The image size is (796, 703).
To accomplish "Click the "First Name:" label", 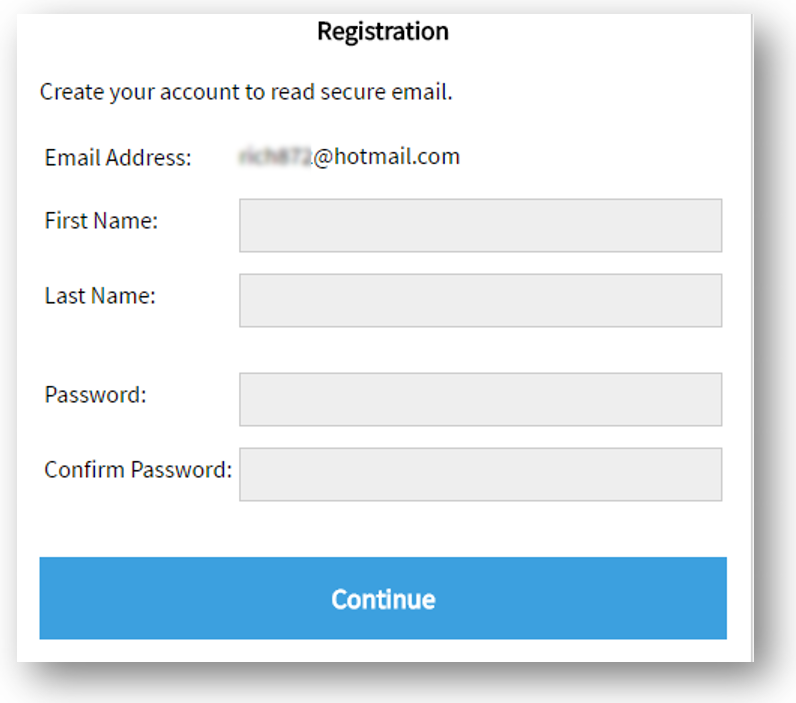I will pos(101,221).
